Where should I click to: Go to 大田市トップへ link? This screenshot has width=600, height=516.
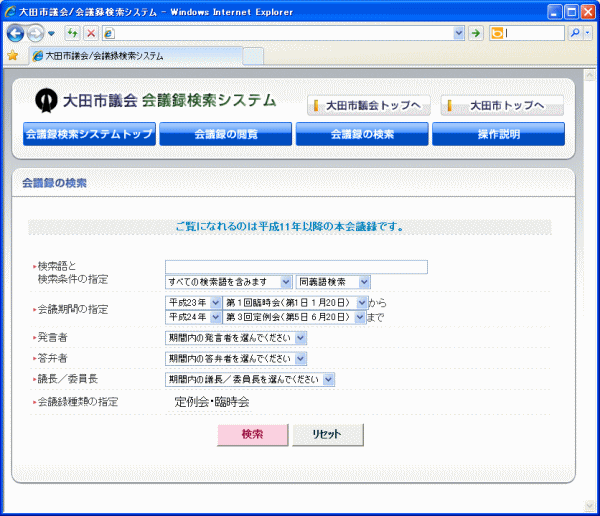[x=502, y=105]
